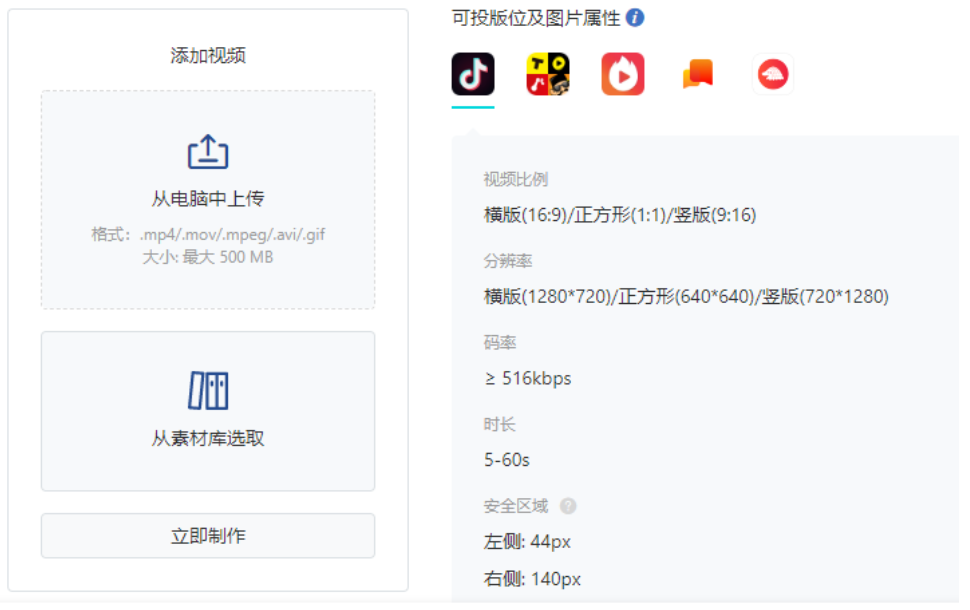Click the resolution value 横版(1280*720)
Viewport: 970px width, 610px height.
tap(547, 297)
